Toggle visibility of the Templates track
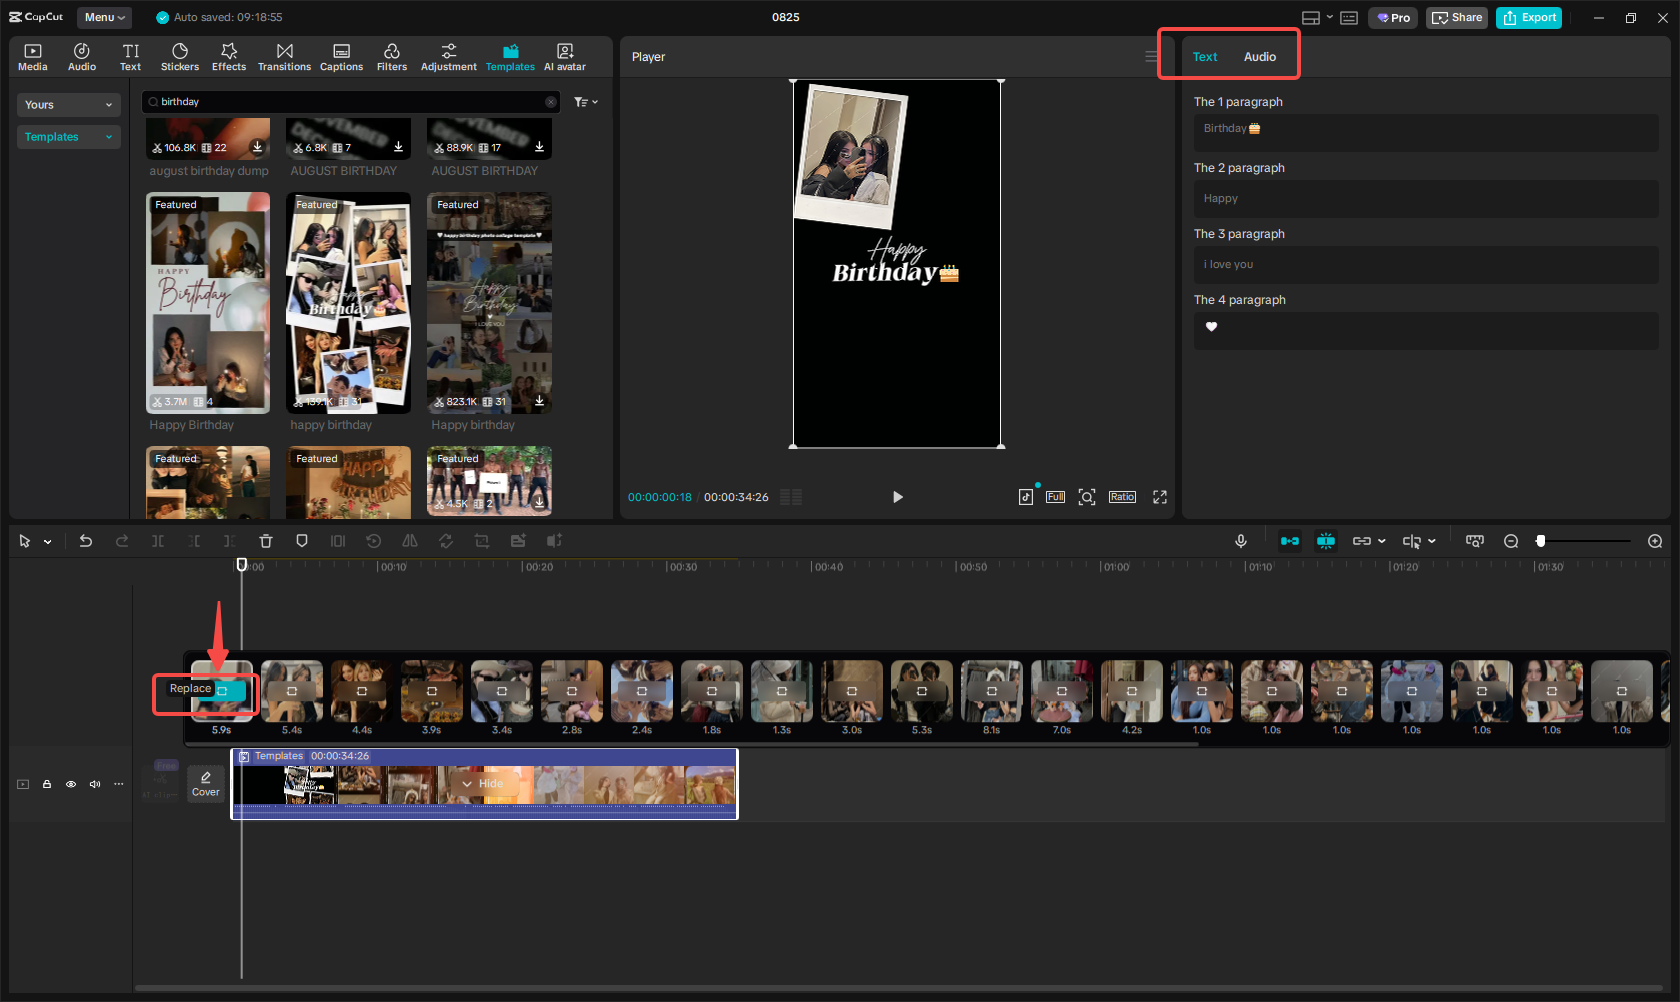Screen dimensions: 1680x1002 point(71,784)
